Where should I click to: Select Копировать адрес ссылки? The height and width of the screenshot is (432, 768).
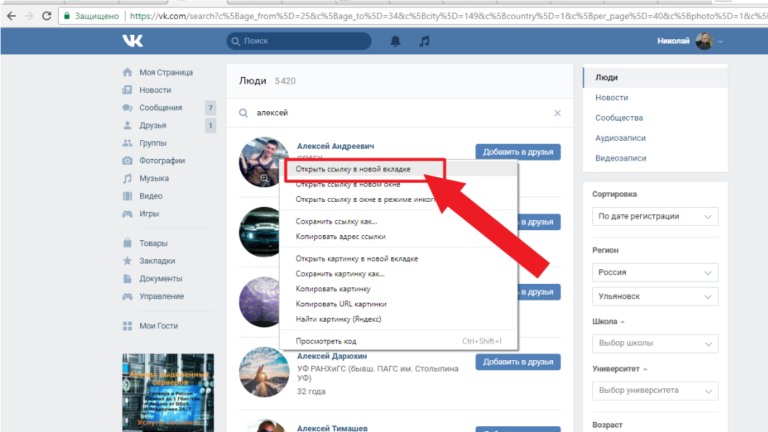(x=399, y=237)
